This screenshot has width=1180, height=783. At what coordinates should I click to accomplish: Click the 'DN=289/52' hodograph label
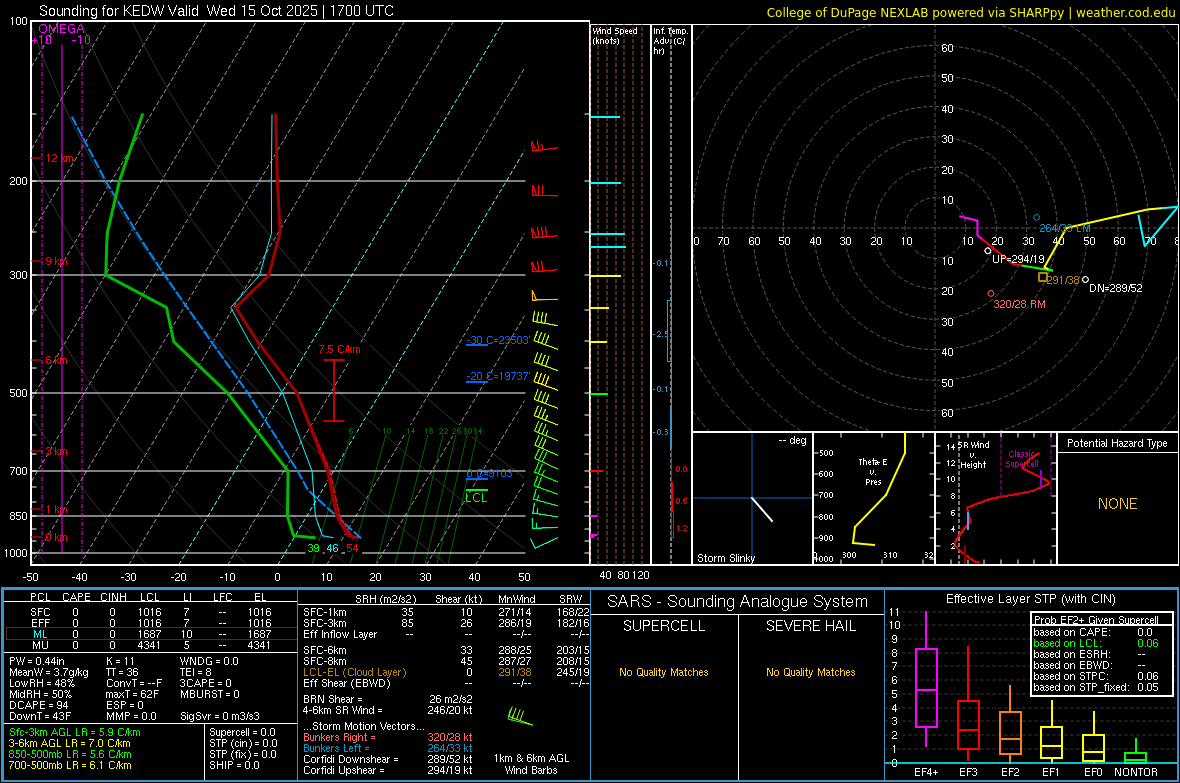[x=1115, y=288]
